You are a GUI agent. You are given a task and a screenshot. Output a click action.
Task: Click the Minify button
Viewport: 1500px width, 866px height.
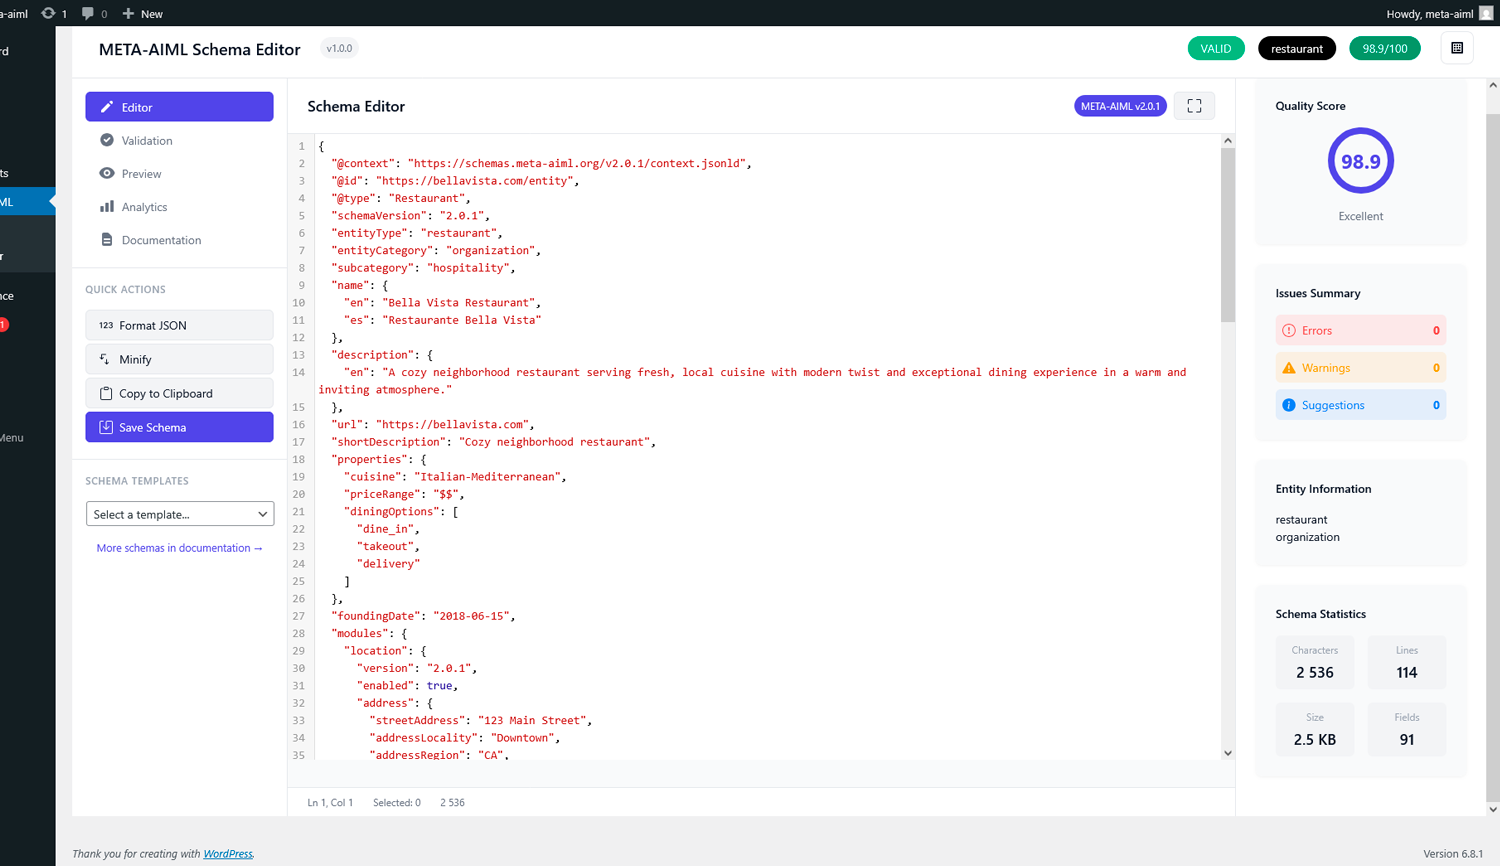[x=179, y=359]
